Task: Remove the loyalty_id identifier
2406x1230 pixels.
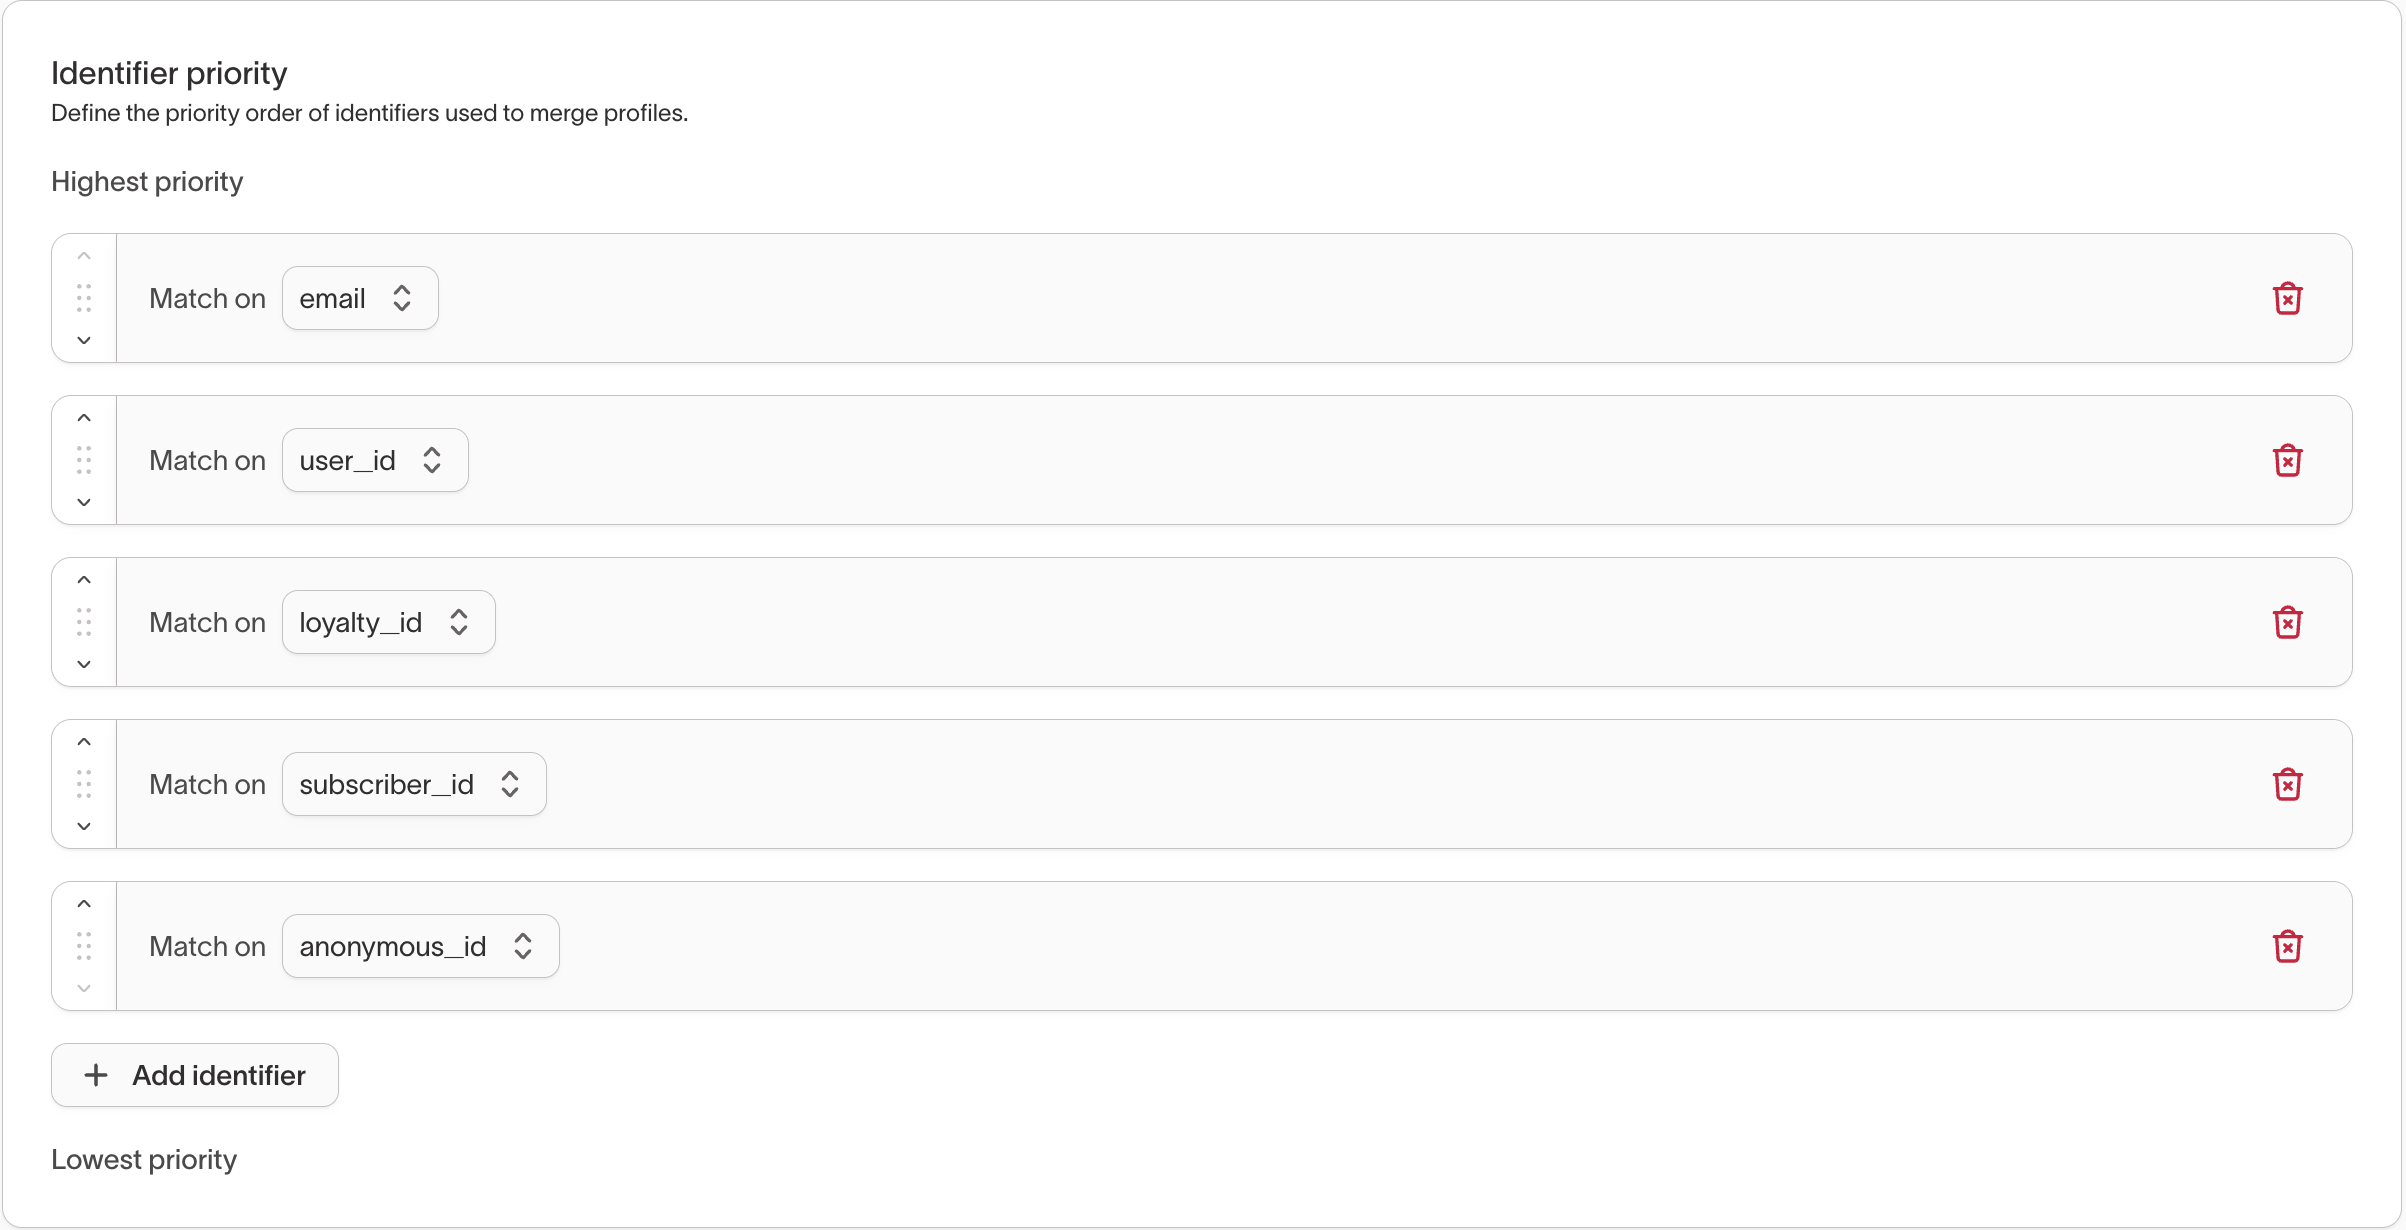Action: point(2287,622)
